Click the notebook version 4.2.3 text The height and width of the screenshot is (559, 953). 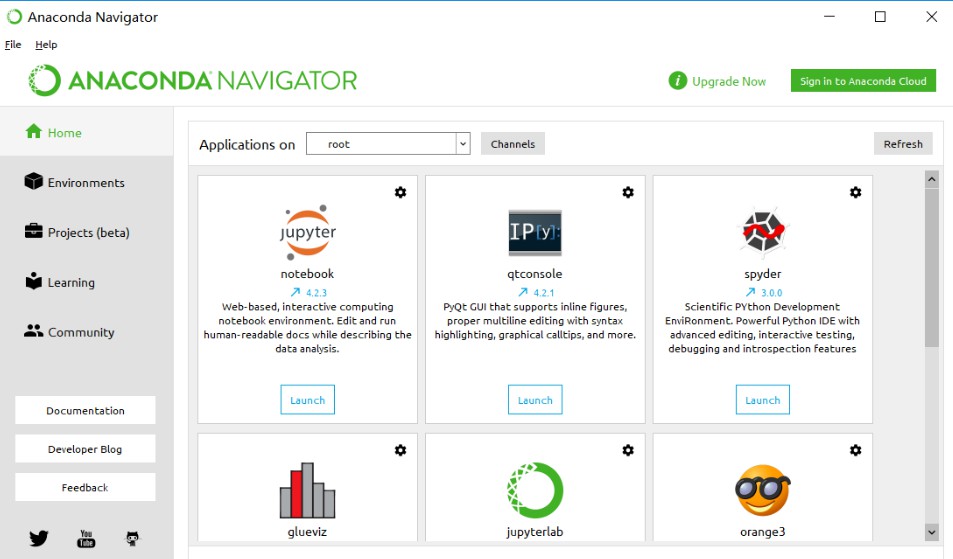tap(317, 293)
